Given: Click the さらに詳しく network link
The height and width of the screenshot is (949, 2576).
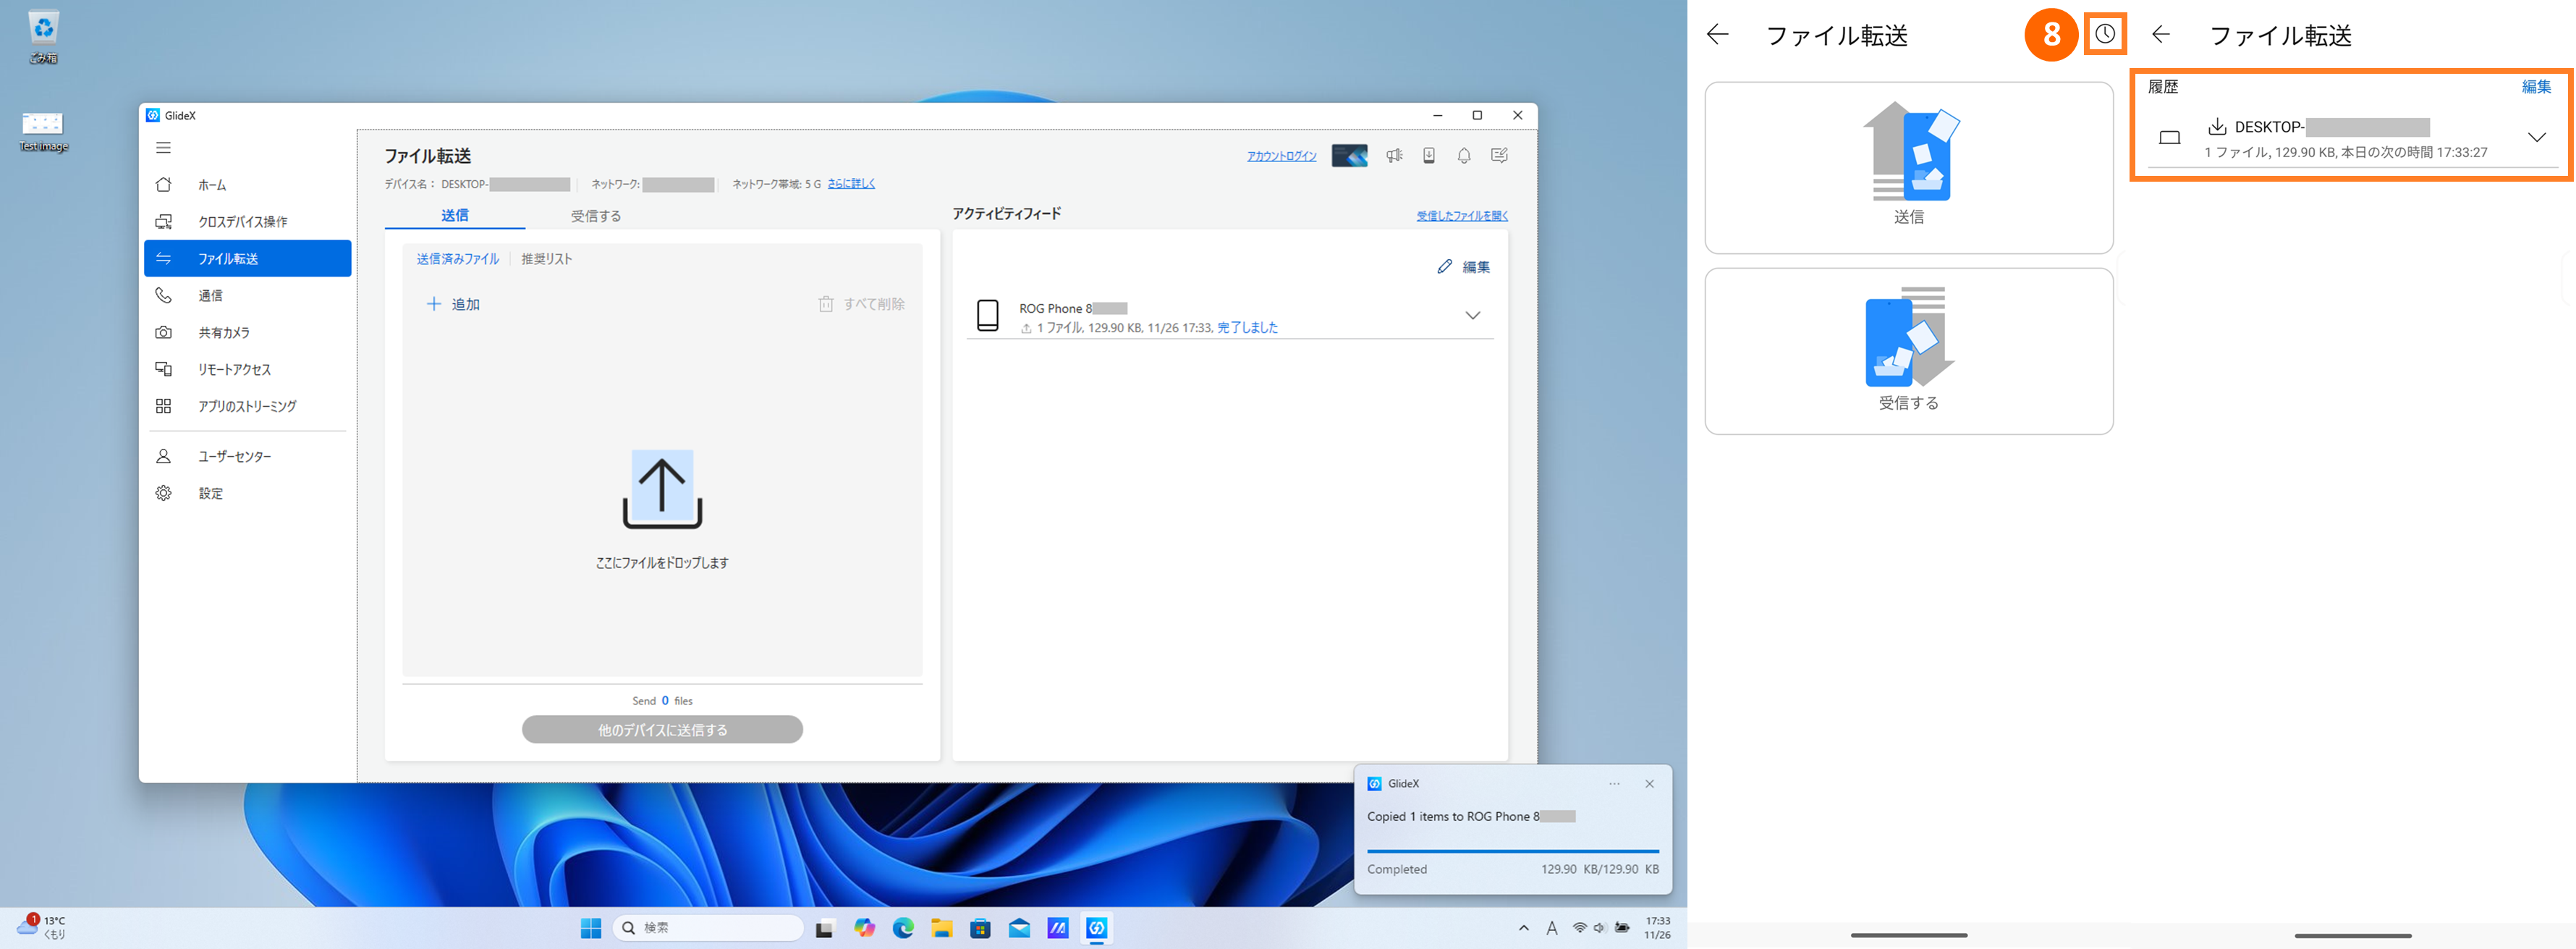Looking at the screenshot, I should tap(851, 184).
